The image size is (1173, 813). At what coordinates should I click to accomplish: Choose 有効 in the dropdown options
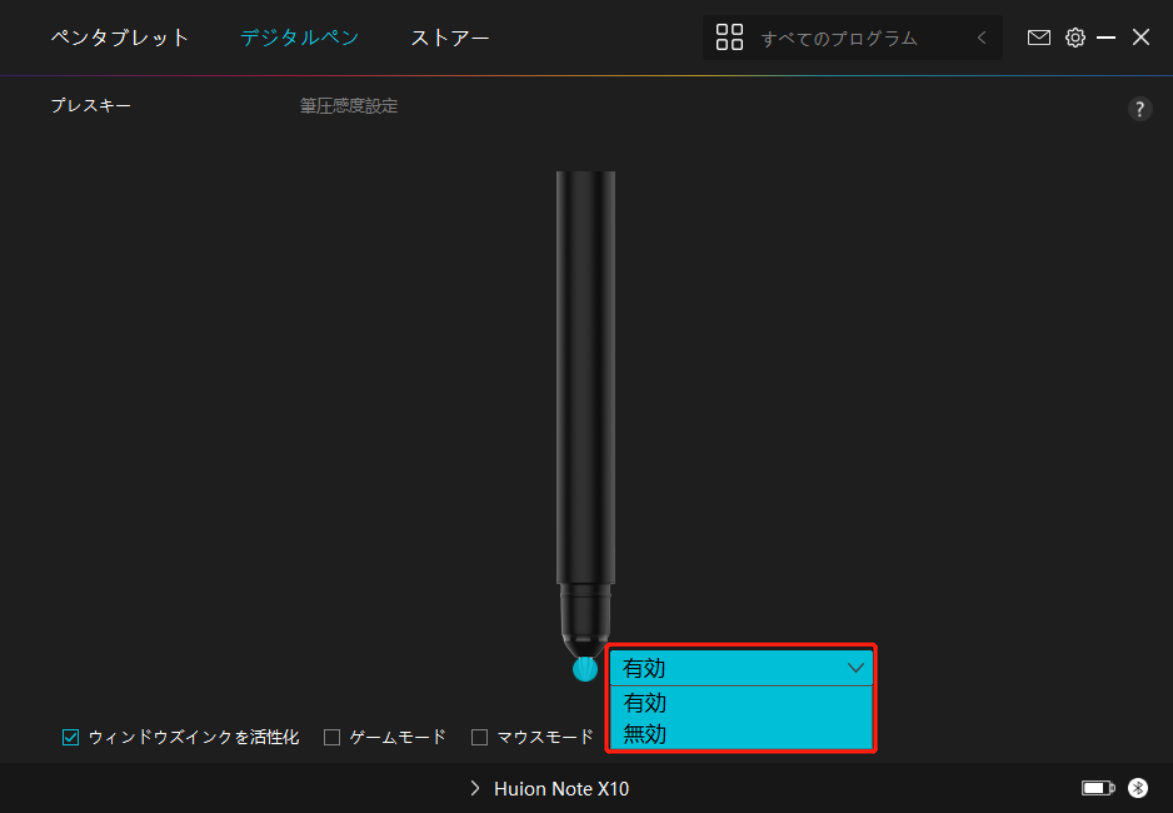pos(645,702)
